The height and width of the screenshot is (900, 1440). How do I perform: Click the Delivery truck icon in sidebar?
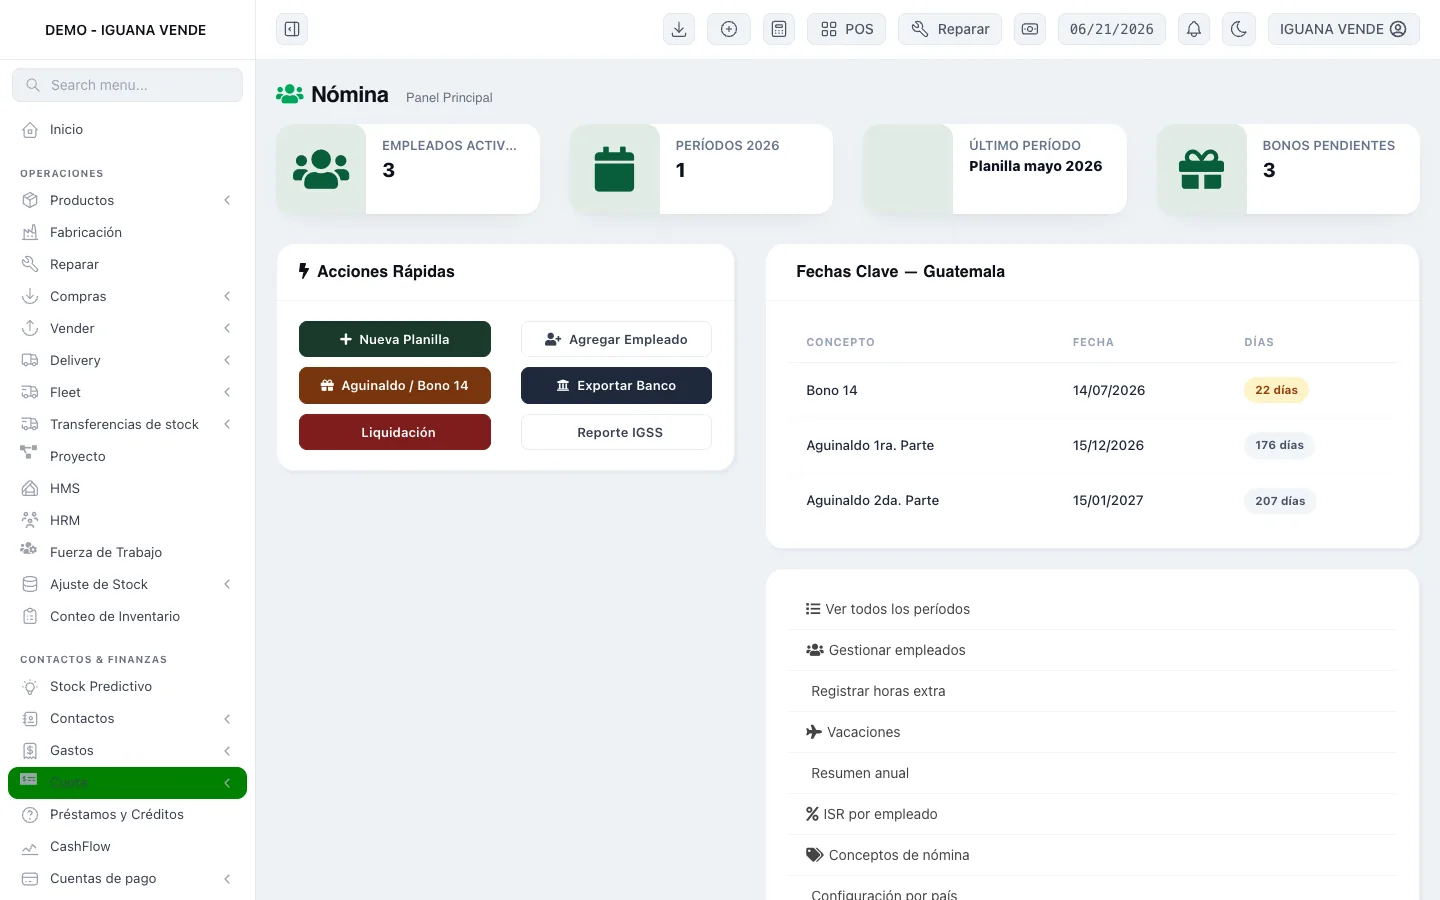click(x=30, y=360)
